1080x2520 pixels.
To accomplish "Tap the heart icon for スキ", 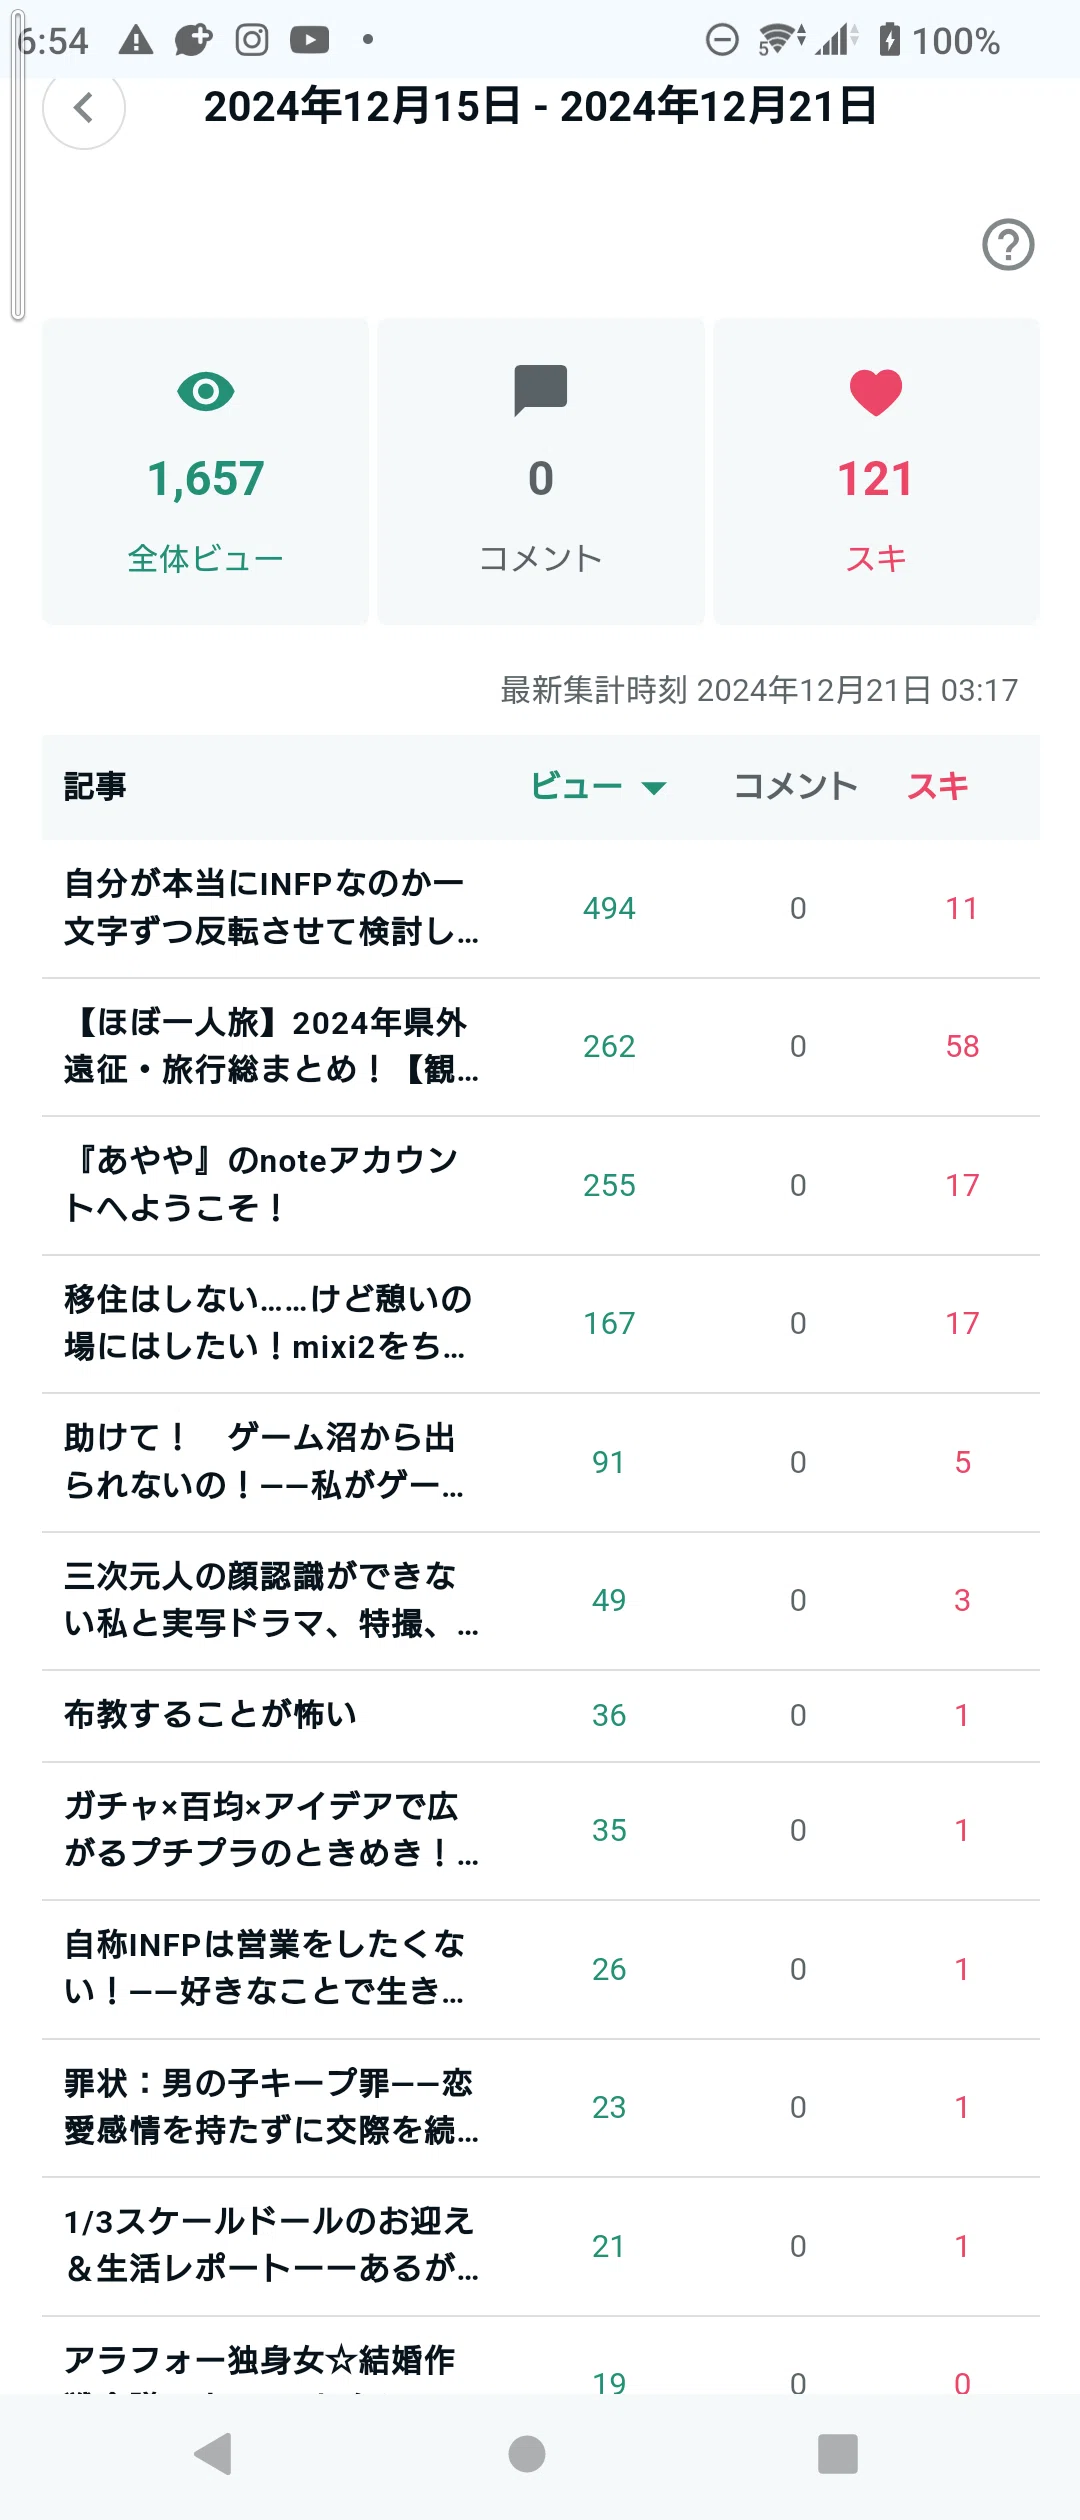I will point(876,392).
